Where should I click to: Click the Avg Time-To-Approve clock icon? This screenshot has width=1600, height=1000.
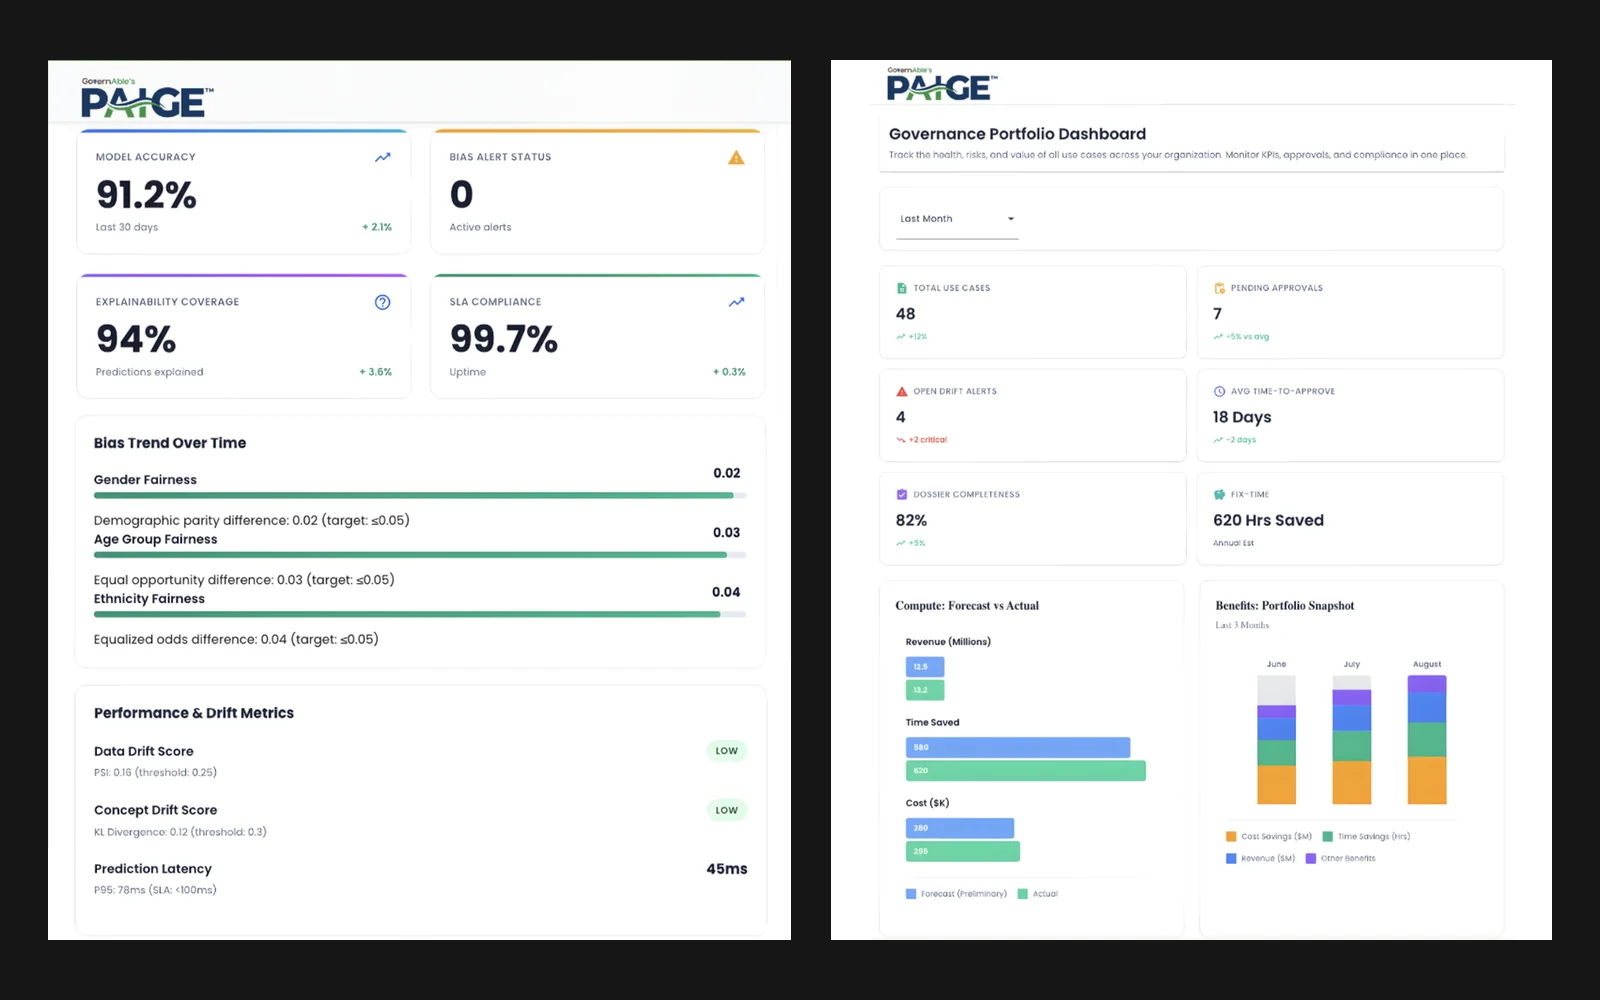tap(1219, 391)
